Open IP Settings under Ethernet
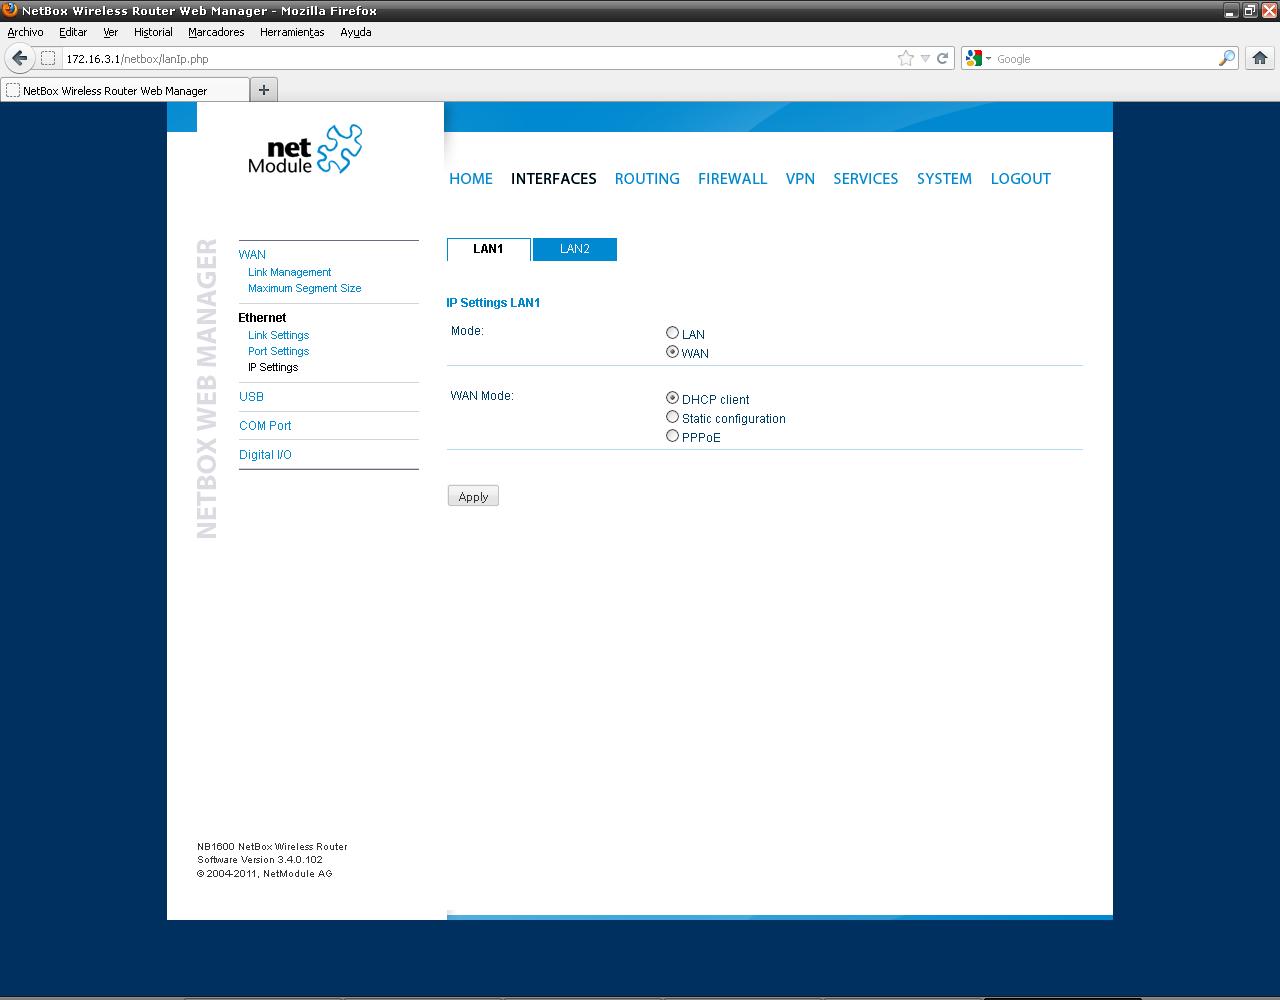This screenshot has height=1000, width=1280. point(273,367)
